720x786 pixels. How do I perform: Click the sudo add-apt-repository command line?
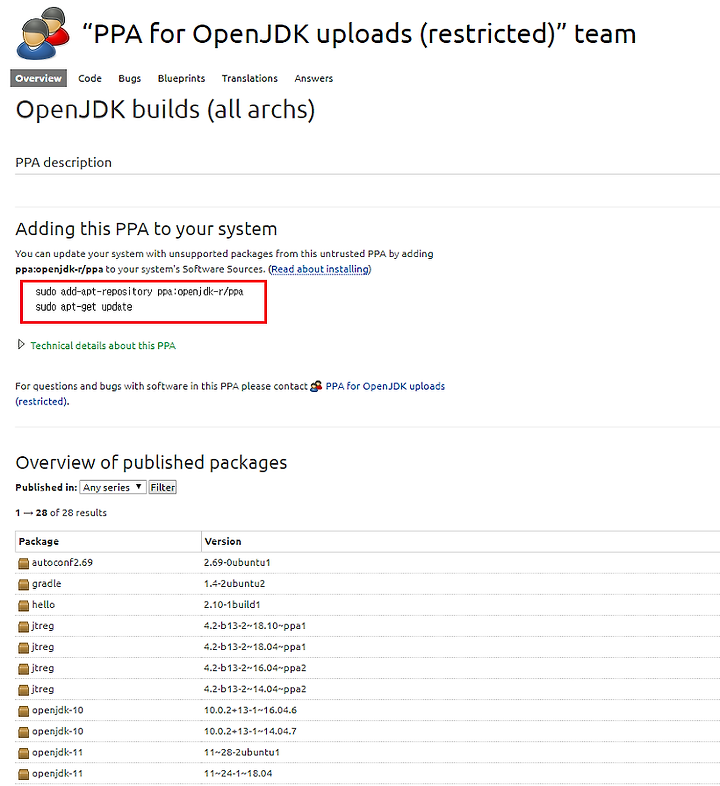click(139, 292)
